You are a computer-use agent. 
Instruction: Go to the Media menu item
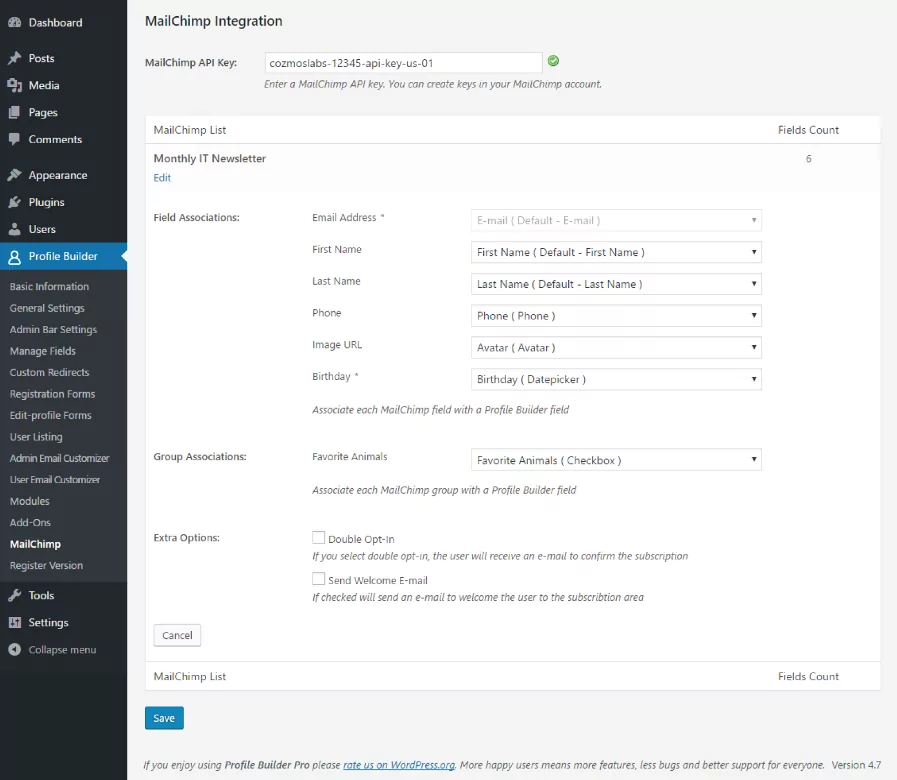click(63, 85)
